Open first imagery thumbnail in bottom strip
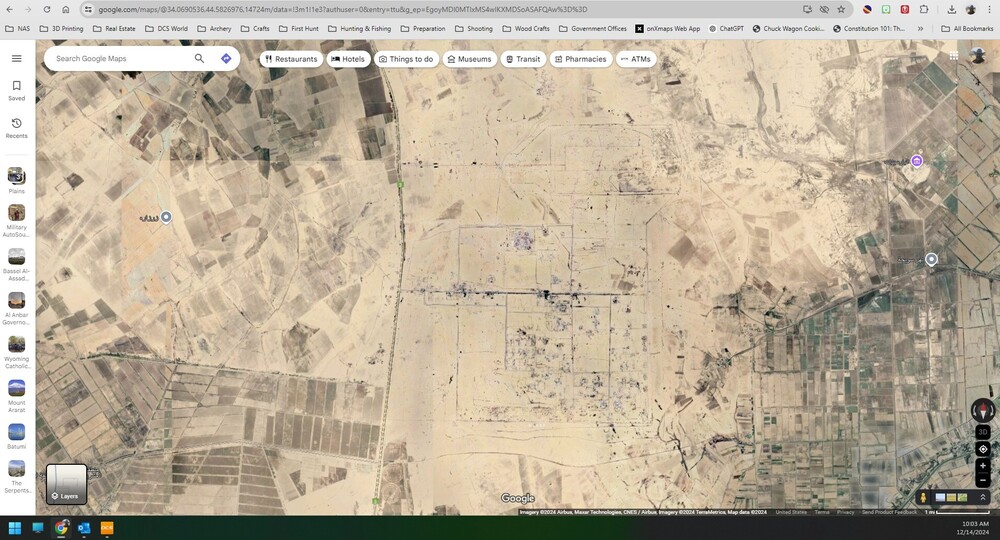 coord(940,497)
